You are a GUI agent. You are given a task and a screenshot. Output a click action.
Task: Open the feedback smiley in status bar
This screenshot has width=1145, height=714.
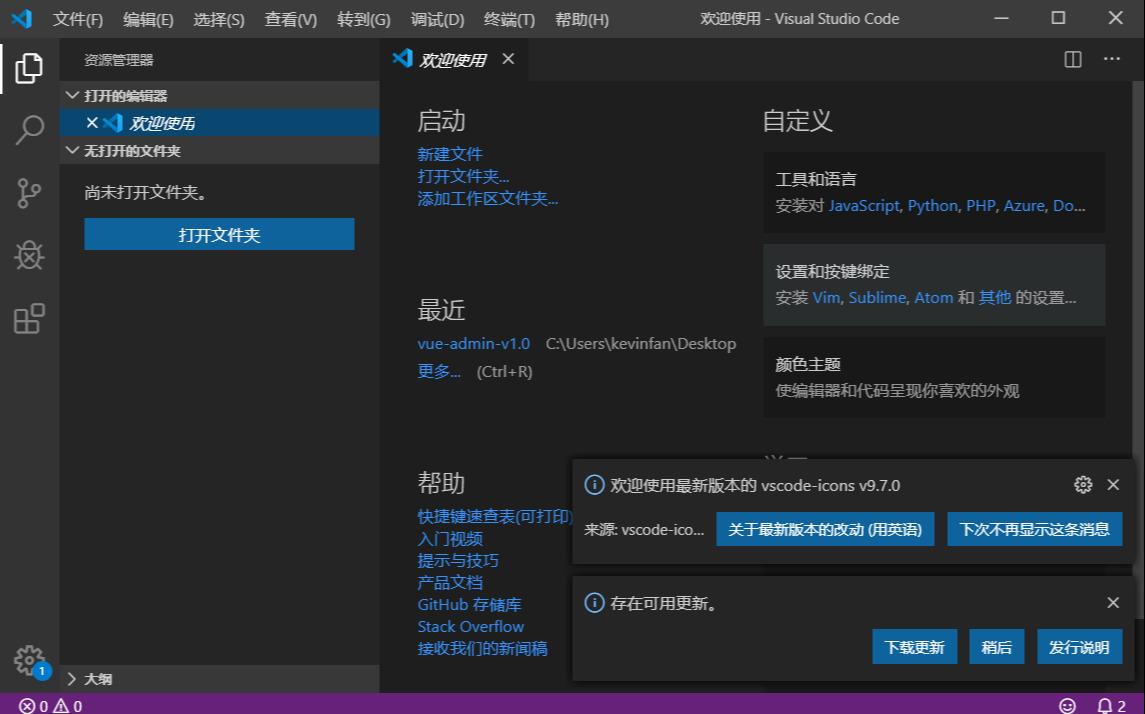click(1068, 706)
